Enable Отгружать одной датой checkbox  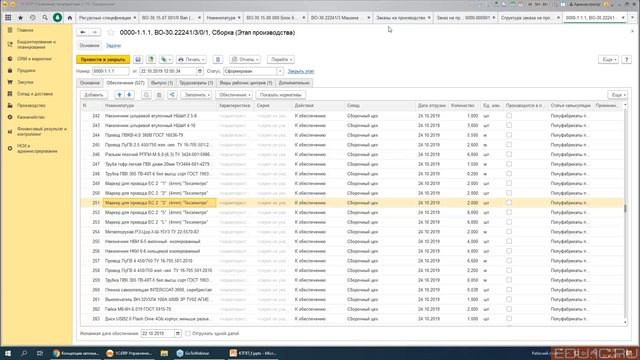(x=188, y=333)
